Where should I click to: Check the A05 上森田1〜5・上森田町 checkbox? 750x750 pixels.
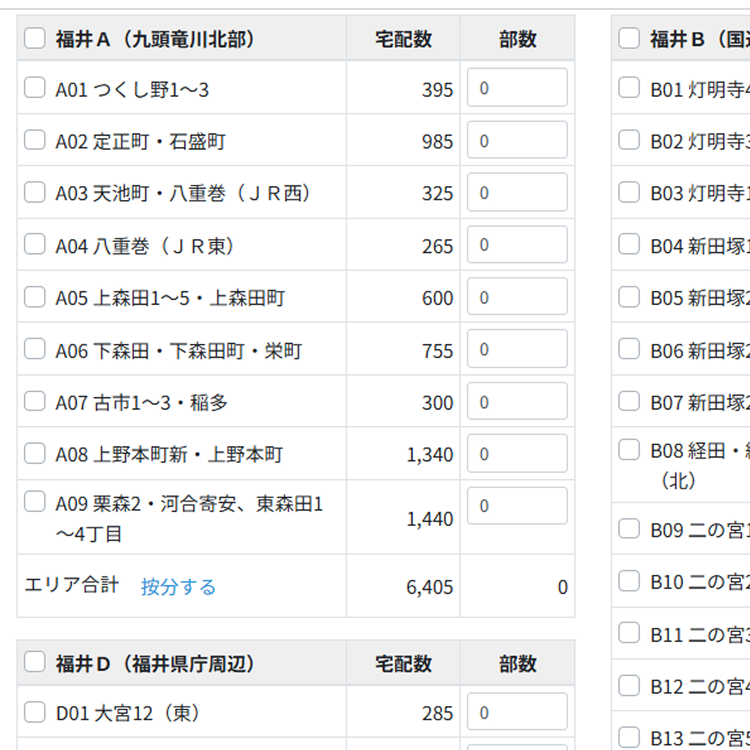coord(35,297)
